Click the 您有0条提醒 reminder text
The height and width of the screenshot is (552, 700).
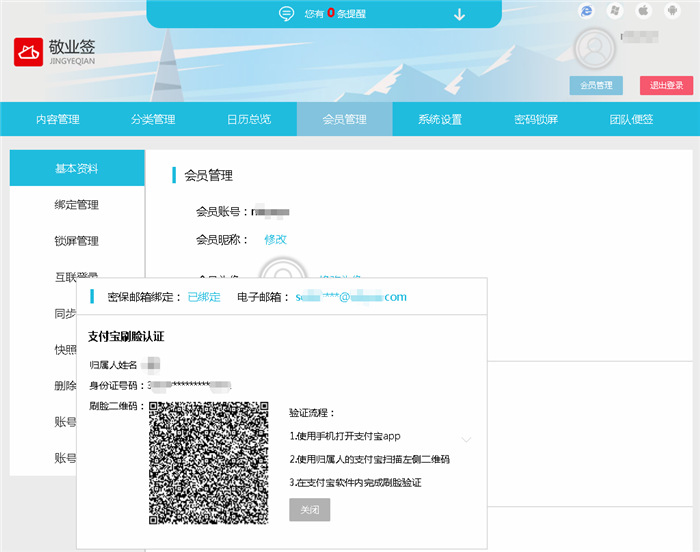(335, 13)
